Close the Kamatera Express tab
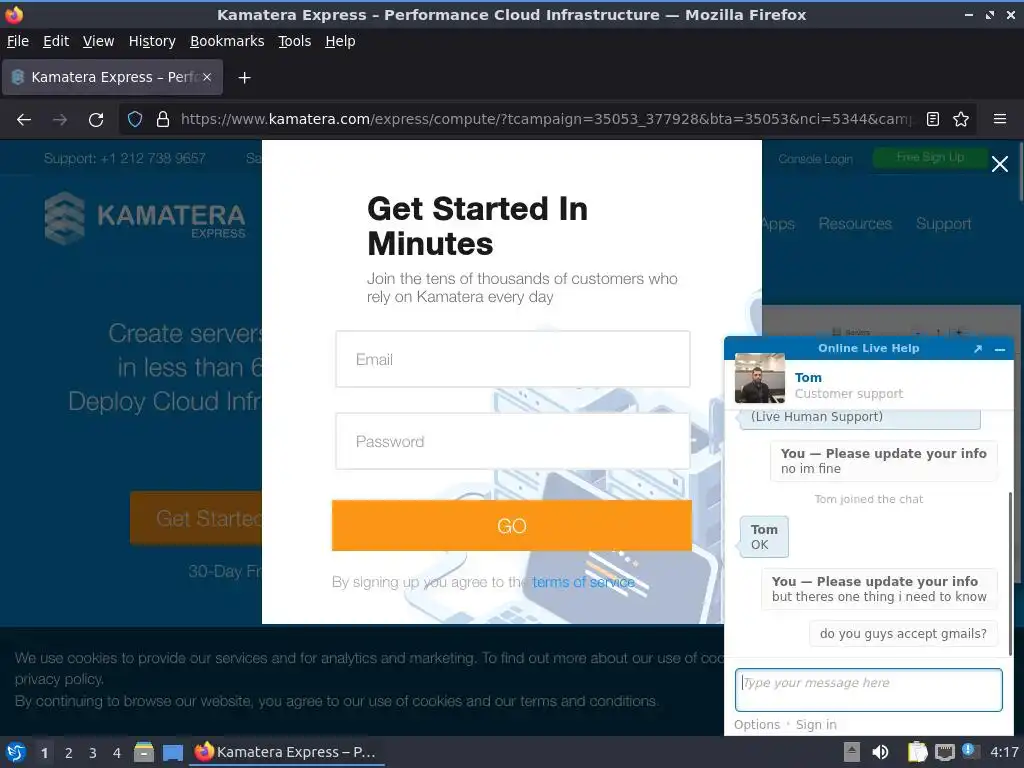This screenshot has width=1024, height=768. click(x=206, y=77)
